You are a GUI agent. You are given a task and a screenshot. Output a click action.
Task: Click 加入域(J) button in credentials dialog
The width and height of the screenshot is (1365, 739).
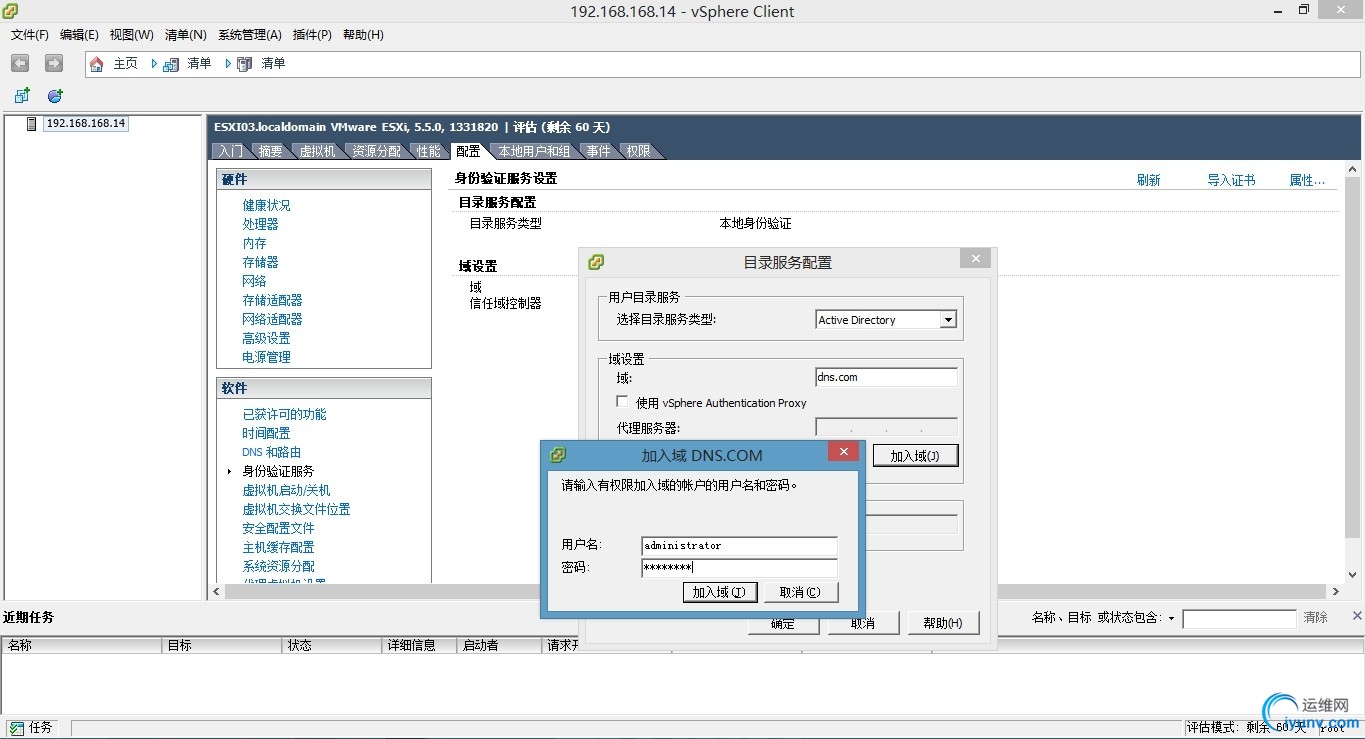point(718,592)
